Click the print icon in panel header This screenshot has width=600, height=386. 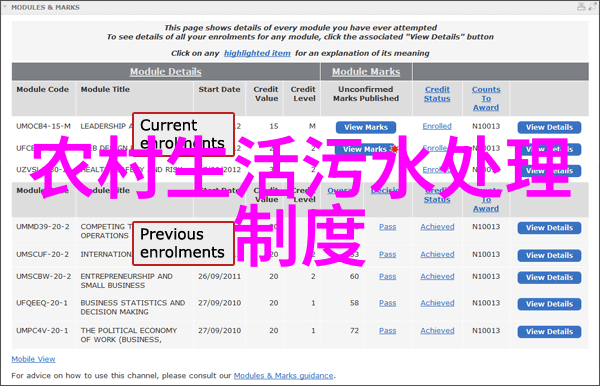(x=581, y=7)
